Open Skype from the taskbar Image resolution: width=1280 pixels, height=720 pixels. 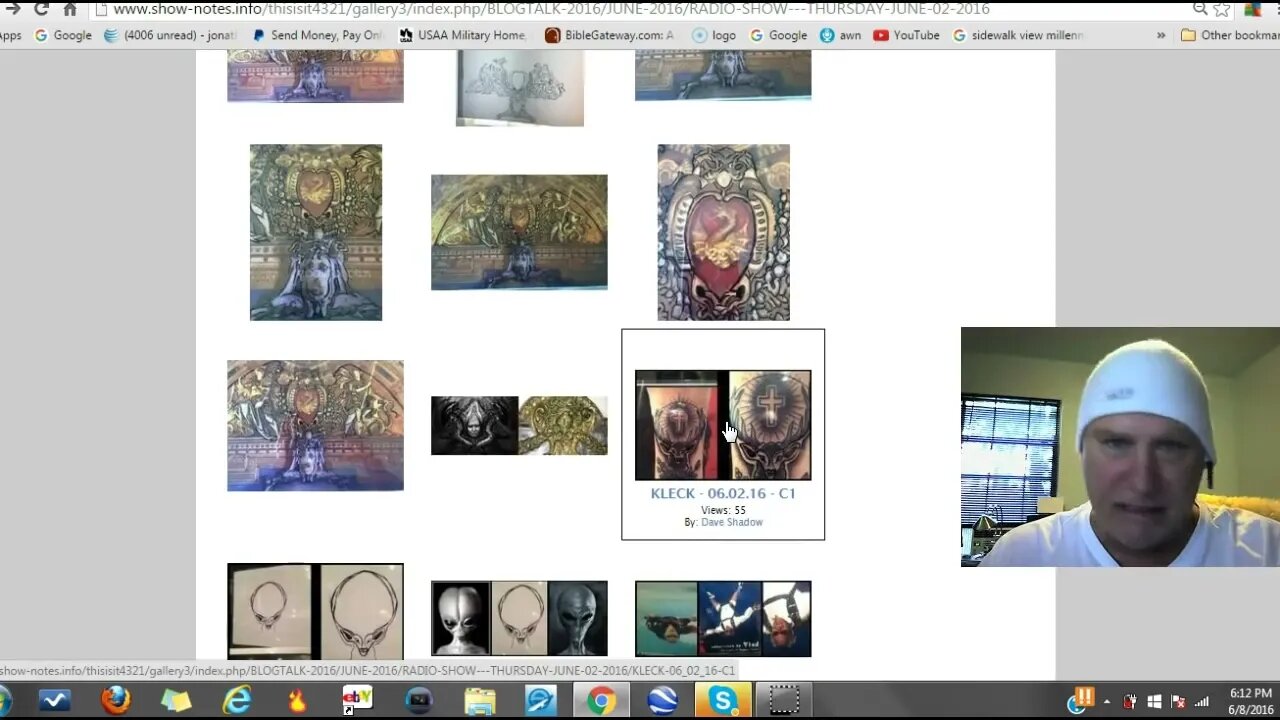click(x=723, y=700)
